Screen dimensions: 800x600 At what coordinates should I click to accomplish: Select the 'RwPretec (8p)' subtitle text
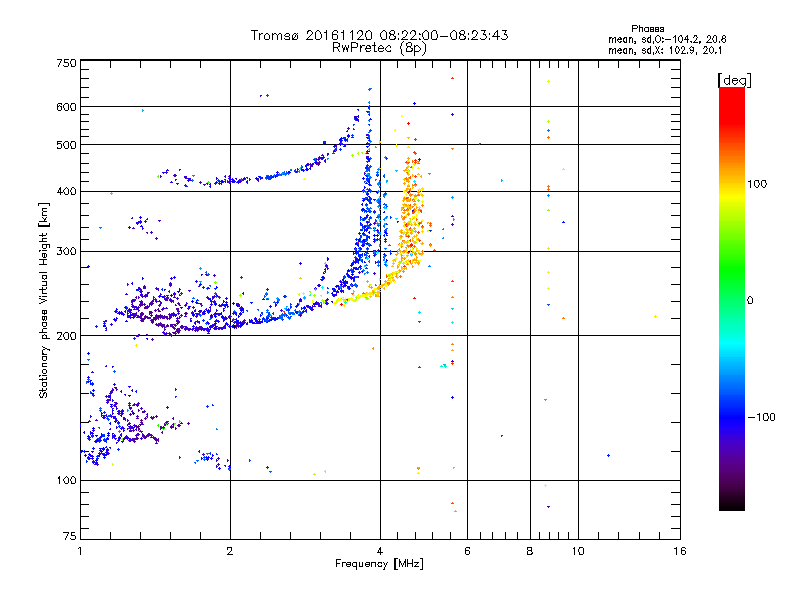click(380, 48)
